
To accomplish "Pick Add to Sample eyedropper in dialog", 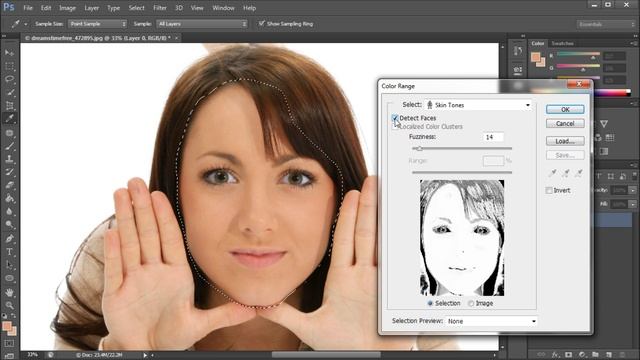I will (x=566, y=173).
